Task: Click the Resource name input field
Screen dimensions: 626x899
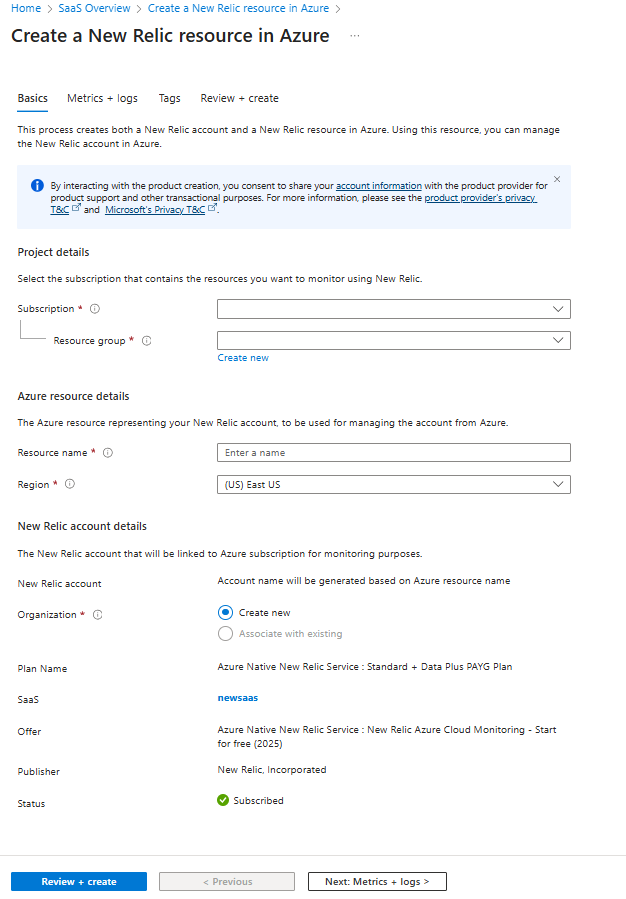Action: (x=393, y=452)
